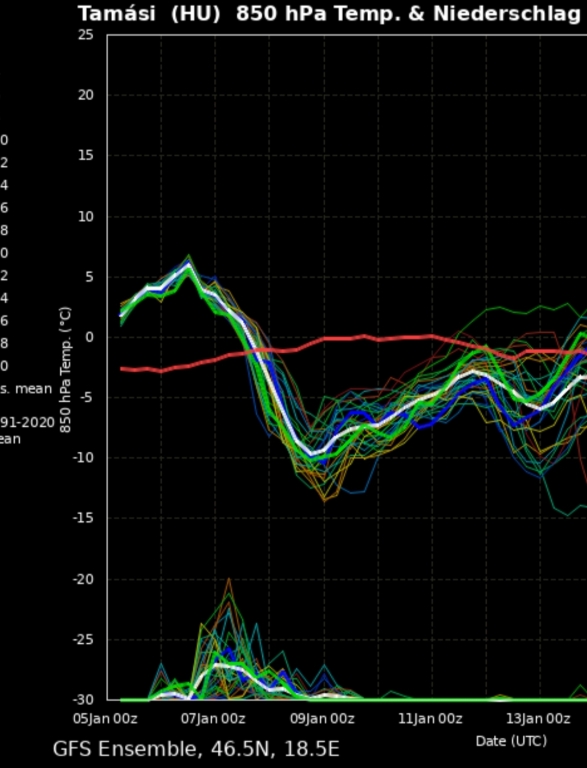The height and width of the screenshot is (768, 587).
Task: Select the "05Jan 00z" date label
Action: 105,719
